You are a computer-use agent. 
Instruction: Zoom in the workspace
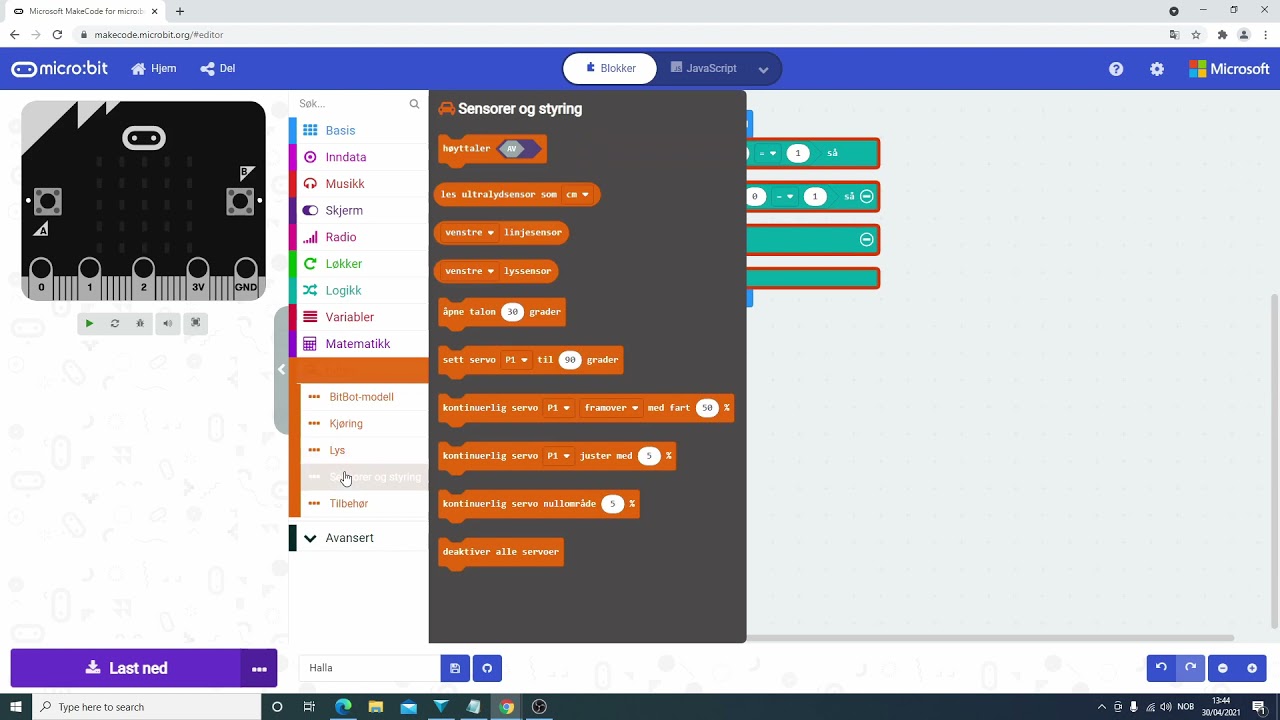(x=1252, y=668)
